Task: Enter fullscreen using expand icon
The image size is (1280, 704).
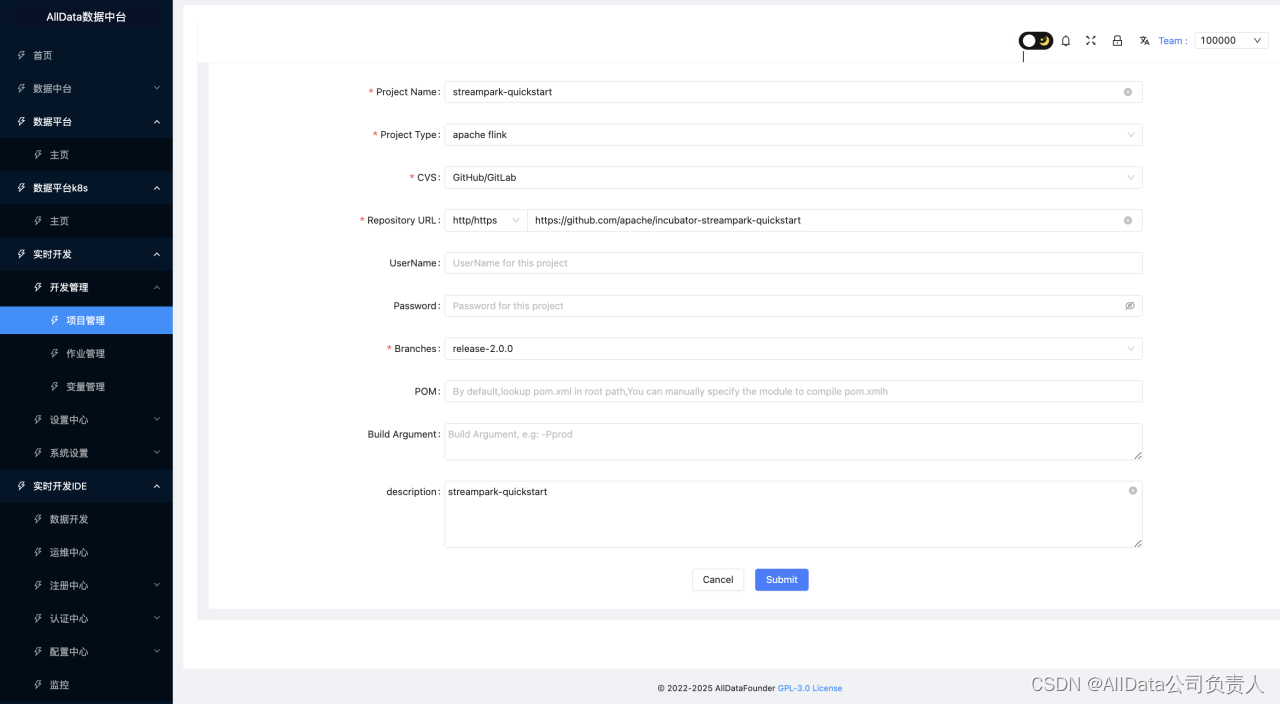Action: click(1091, 41)
